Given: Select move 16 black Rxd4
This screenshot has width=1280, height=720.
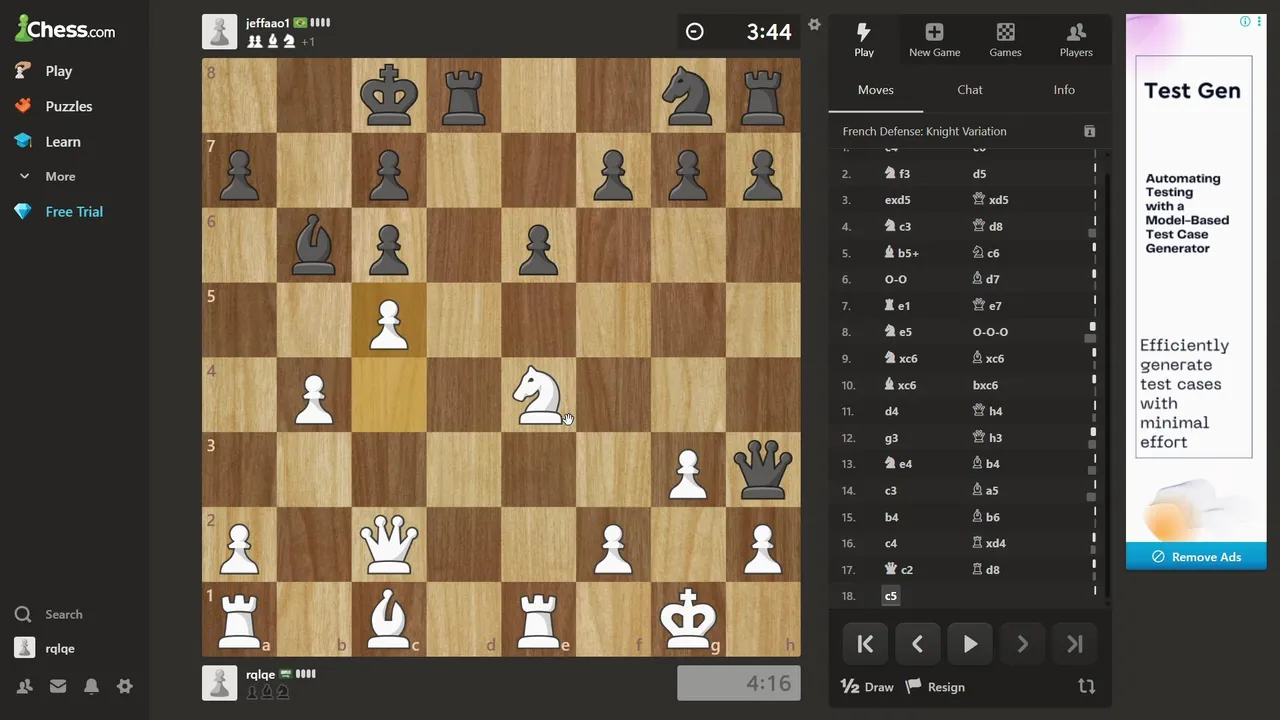Looking at the screenshot, I should [x=990, y=543].
